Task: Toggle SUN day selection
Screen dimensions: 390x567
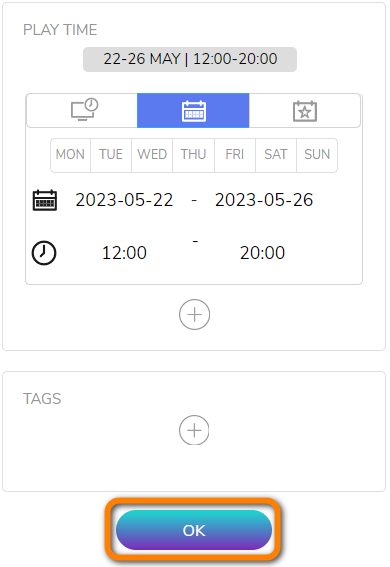Action: coord(317,155)
